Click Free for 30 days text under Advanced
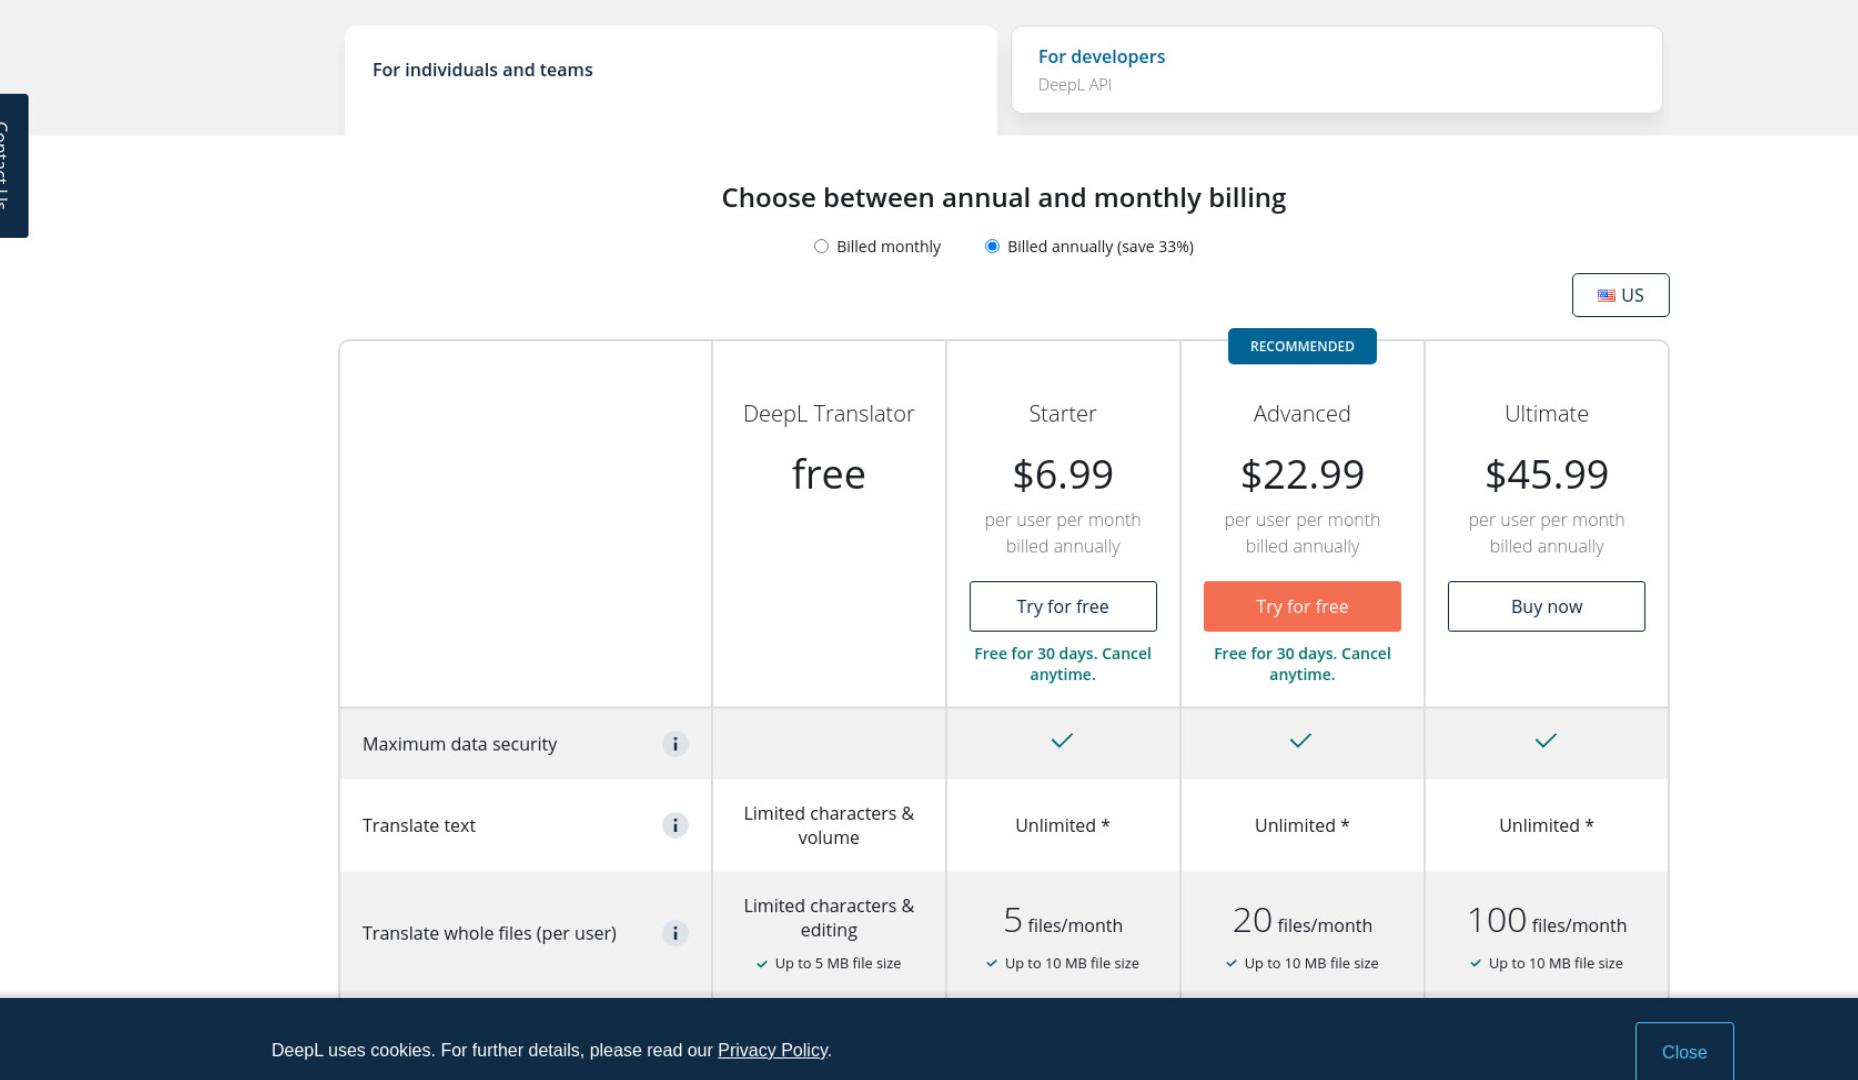This screenshot has width=1858, height=1080. tap(1302, 664)
